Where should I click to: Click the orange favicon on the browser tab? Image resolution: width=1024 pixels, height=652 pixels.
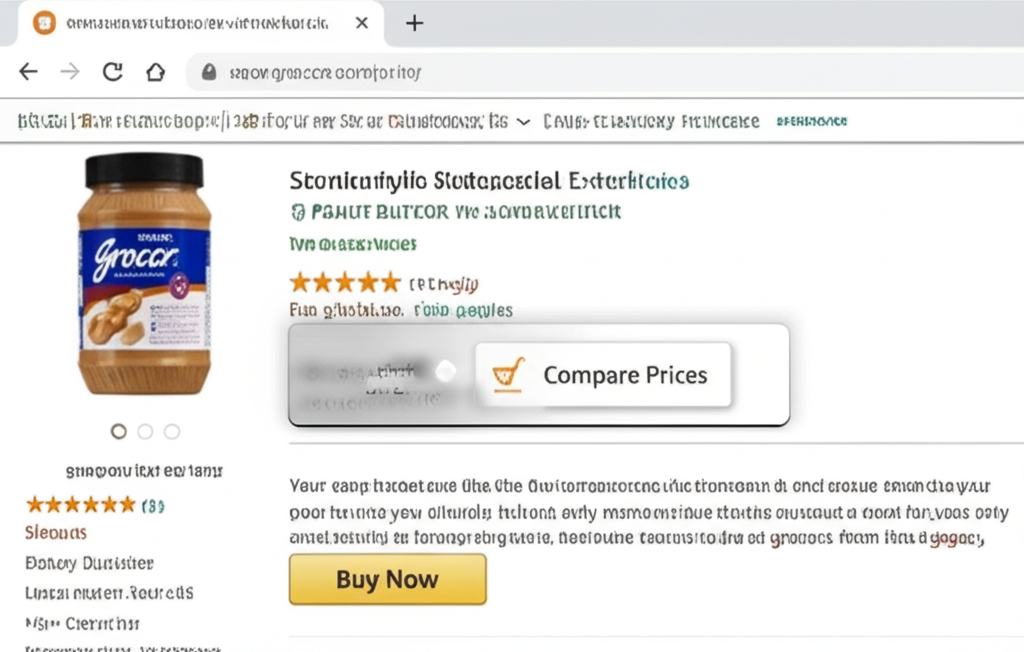44,22
